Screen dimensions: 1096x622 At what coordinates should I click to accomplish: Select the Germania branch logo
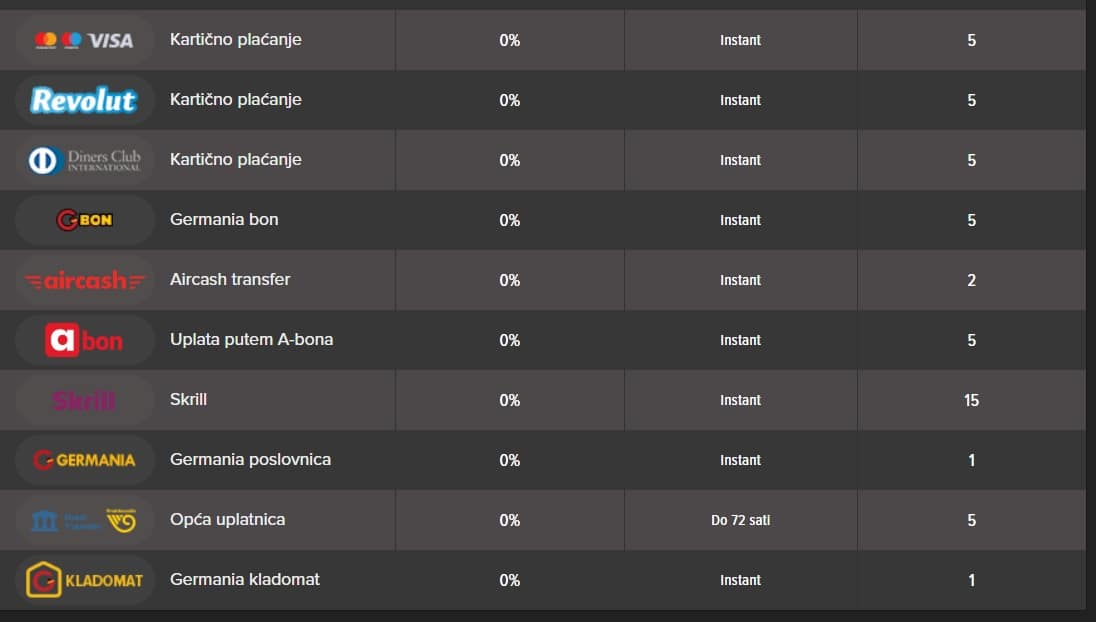click(x=84, y=460)
